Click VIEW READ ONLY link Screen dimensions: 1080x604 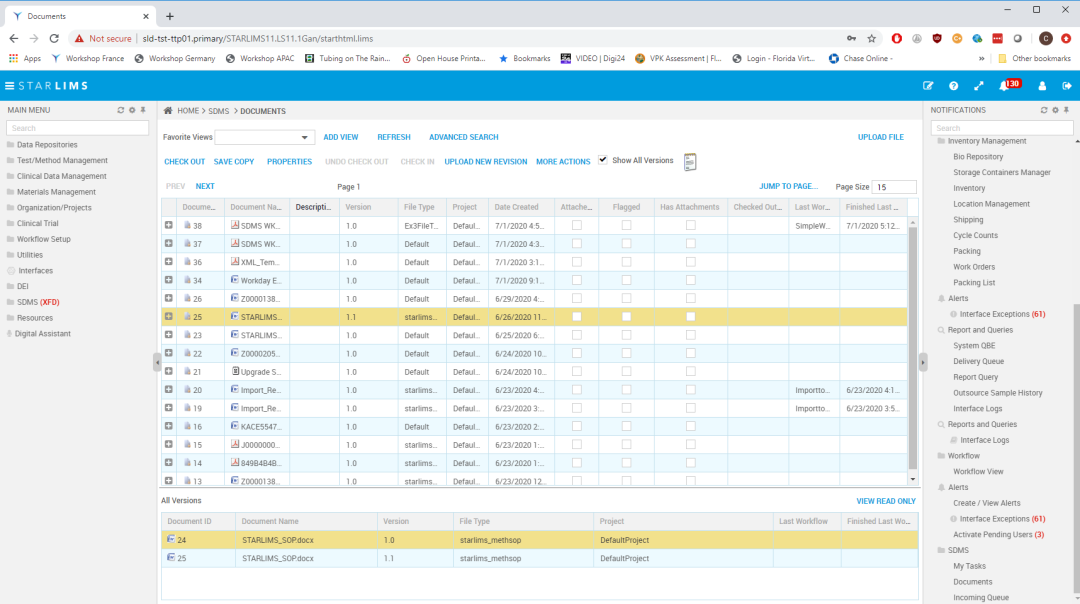pyautogui.click(x=886, y=501)
